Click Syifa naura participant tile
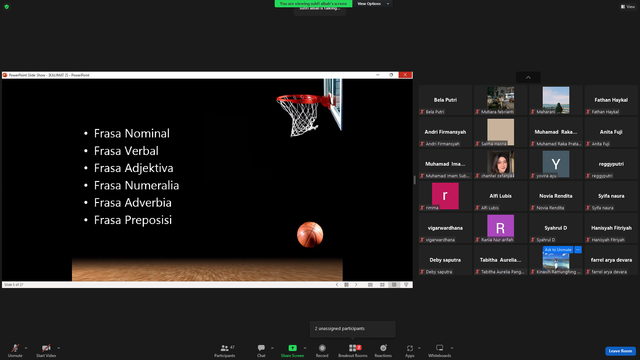 611,196
